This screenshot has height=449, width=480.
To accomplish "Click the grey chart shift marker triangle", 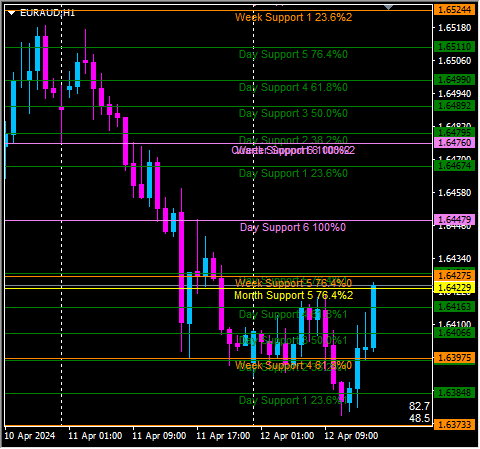I will (388, 7).
